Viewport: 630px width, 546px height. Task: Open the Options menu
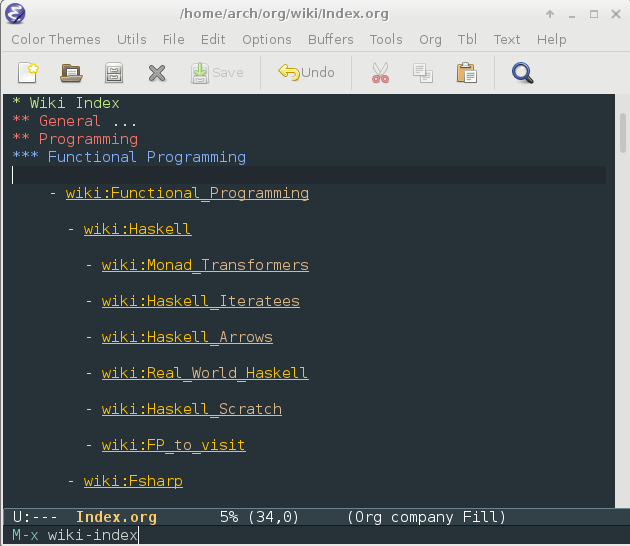coord(267,39)
